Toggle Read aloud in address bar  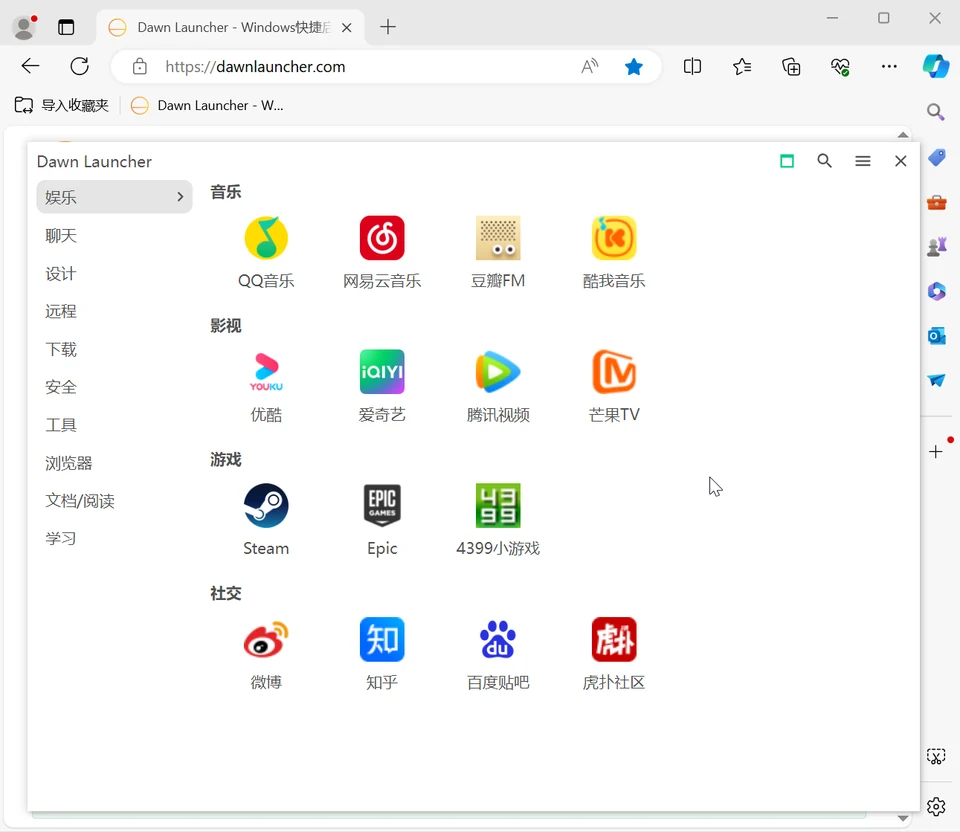coord(589,66)
